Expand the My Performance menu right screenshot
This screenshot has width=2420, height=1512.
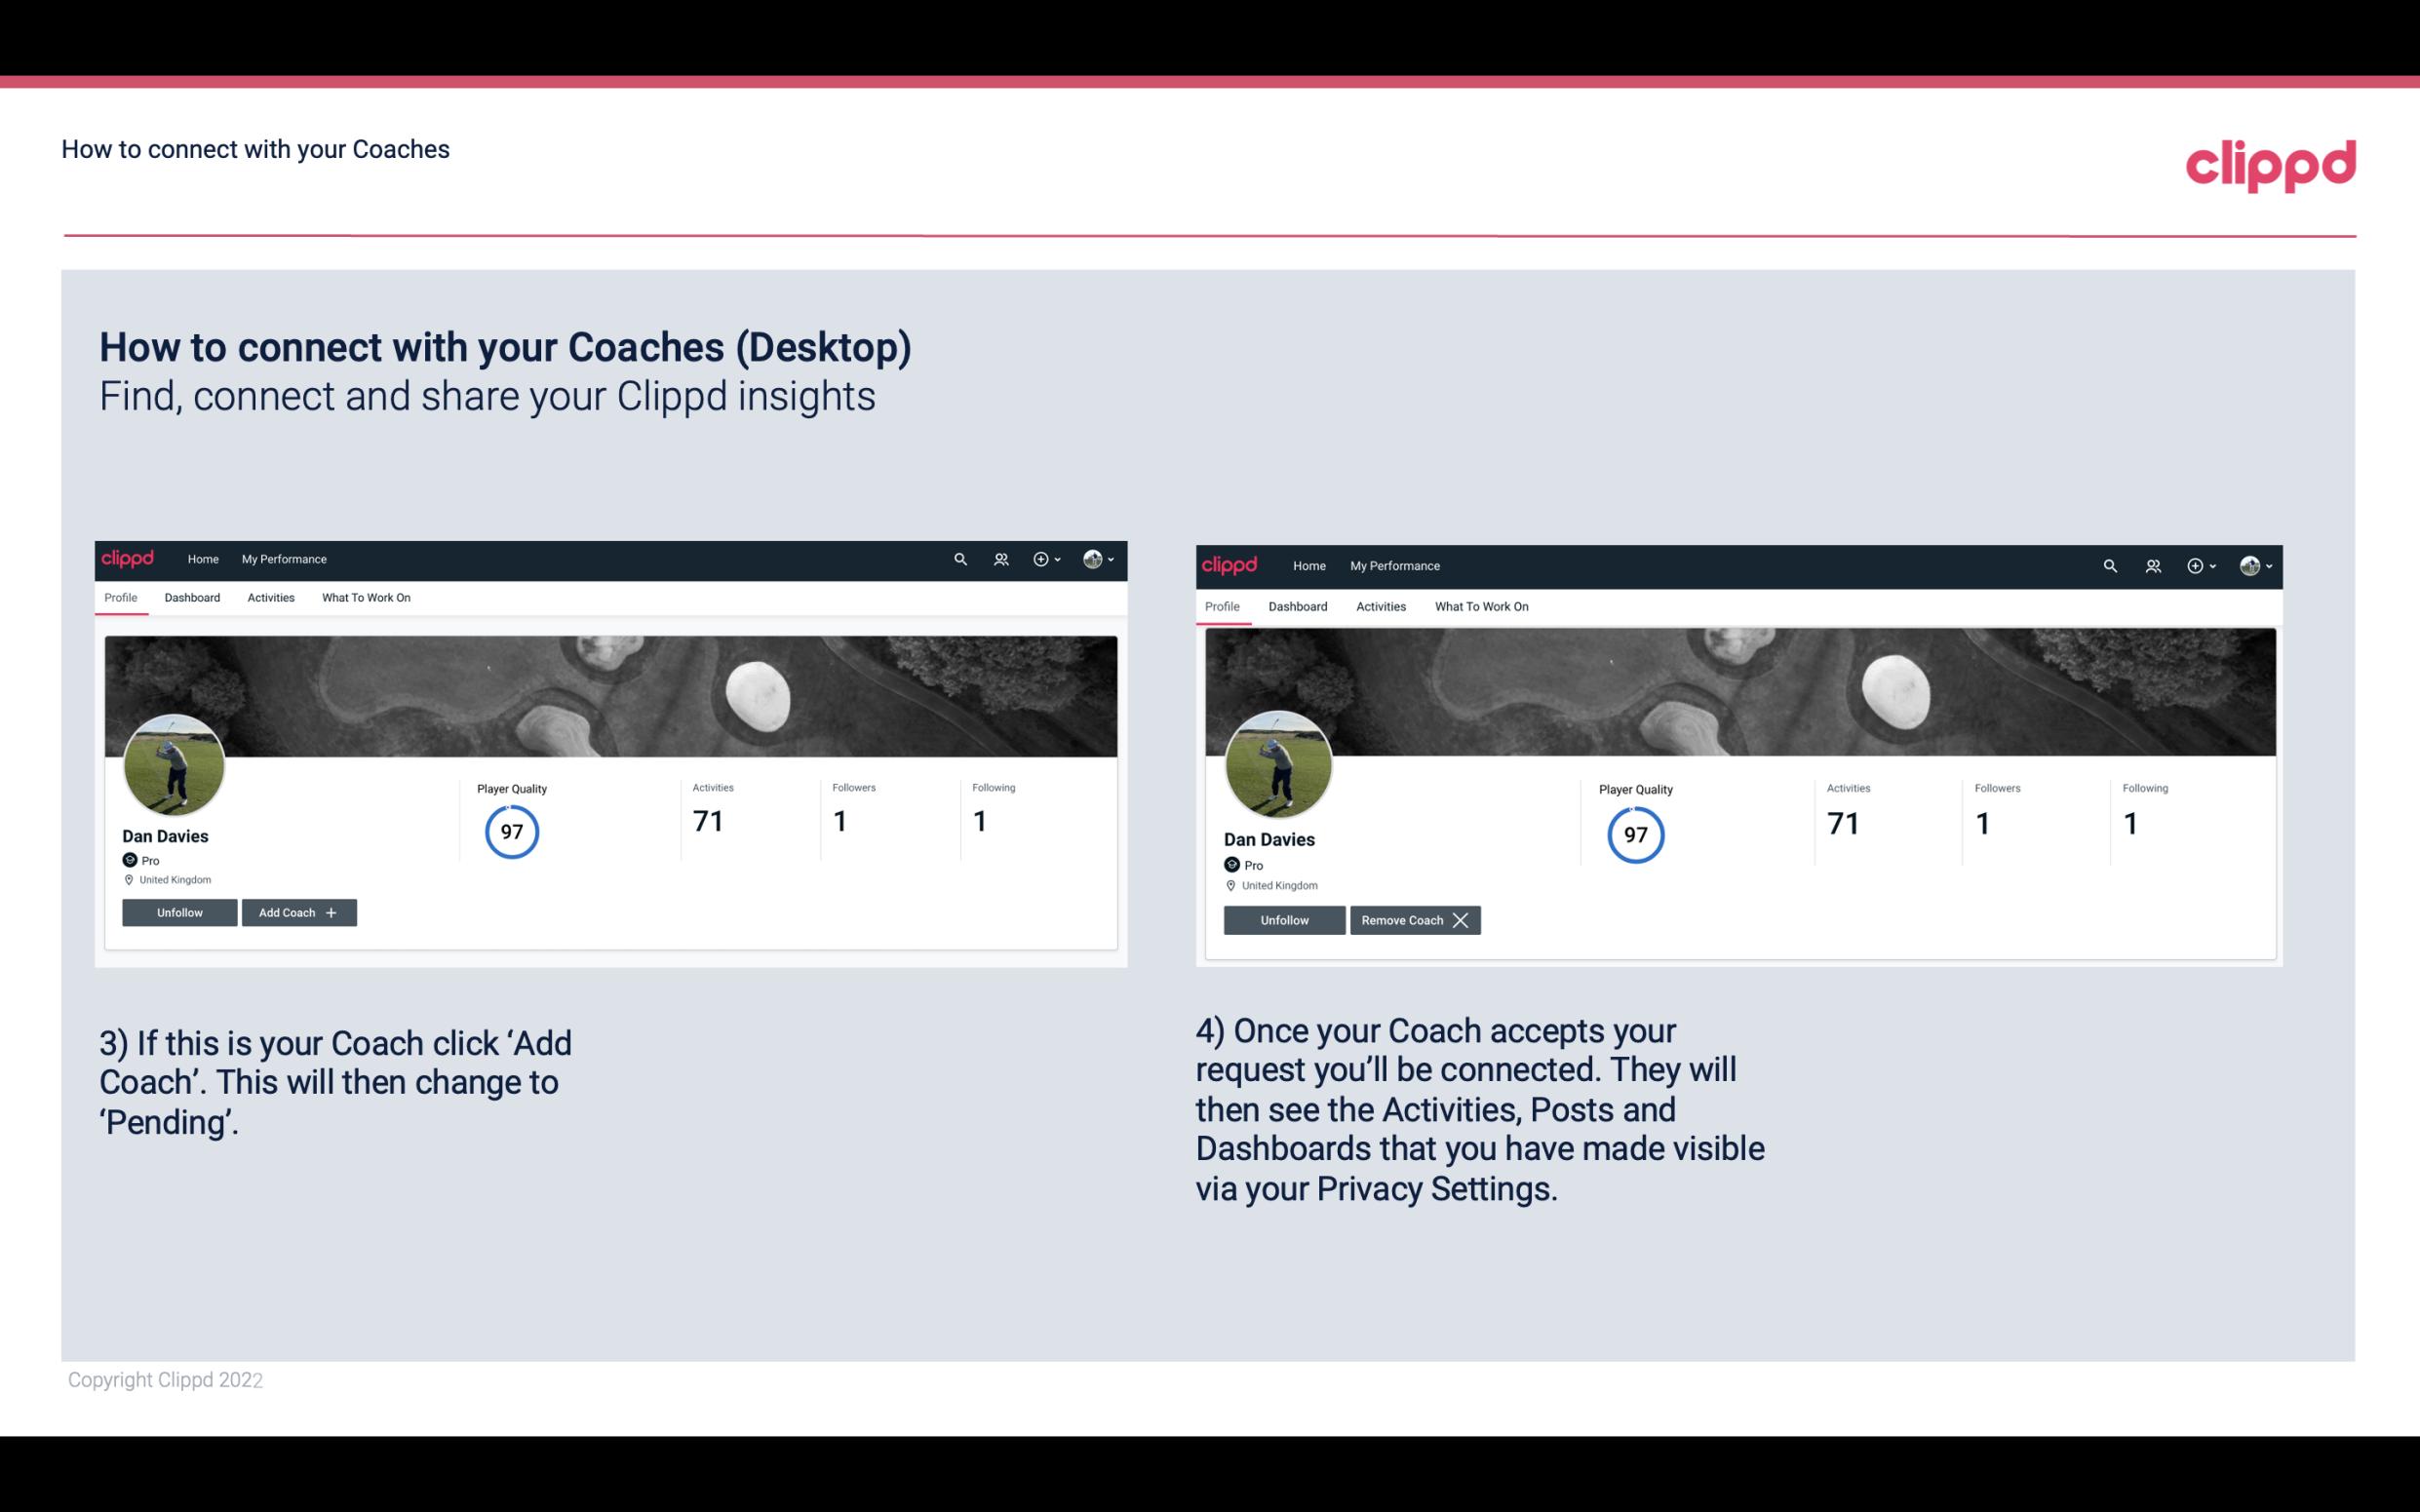[x=1395, y=564]
